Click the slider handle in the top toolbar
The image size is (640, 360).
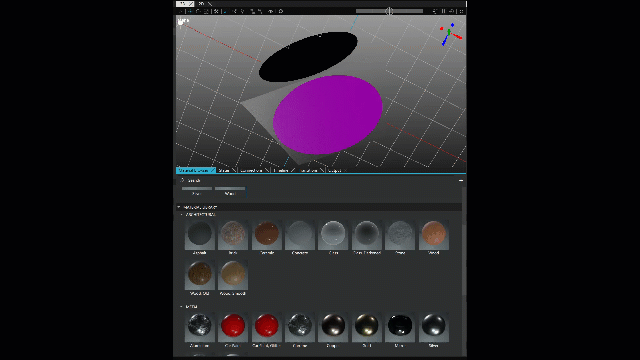(389, 11)
